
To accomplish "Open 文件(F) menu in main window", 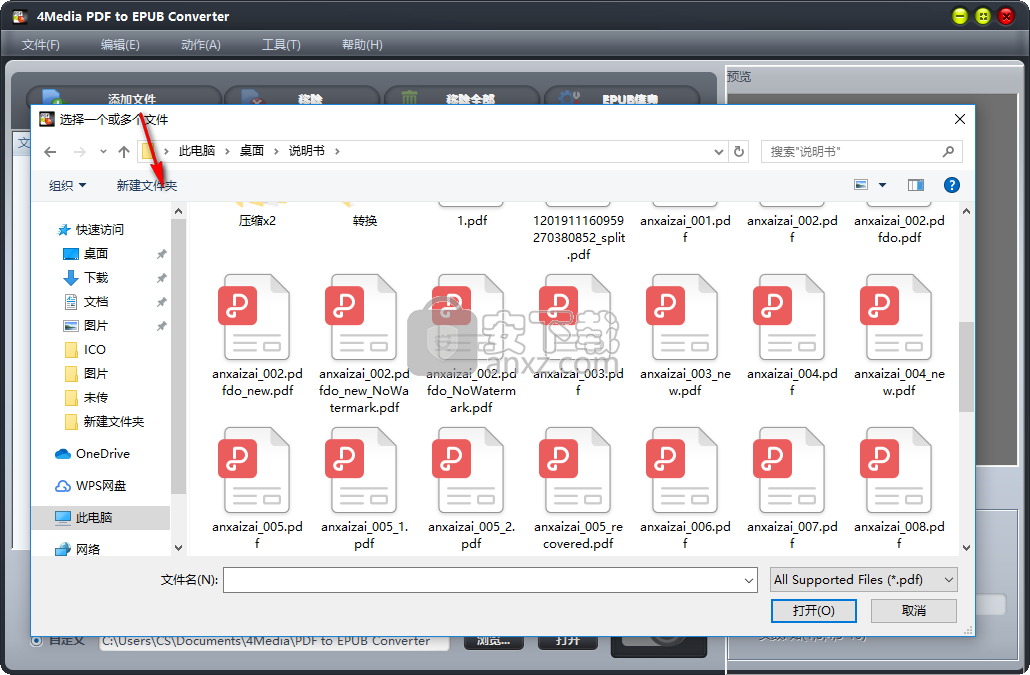I will (x=41, y=45).
